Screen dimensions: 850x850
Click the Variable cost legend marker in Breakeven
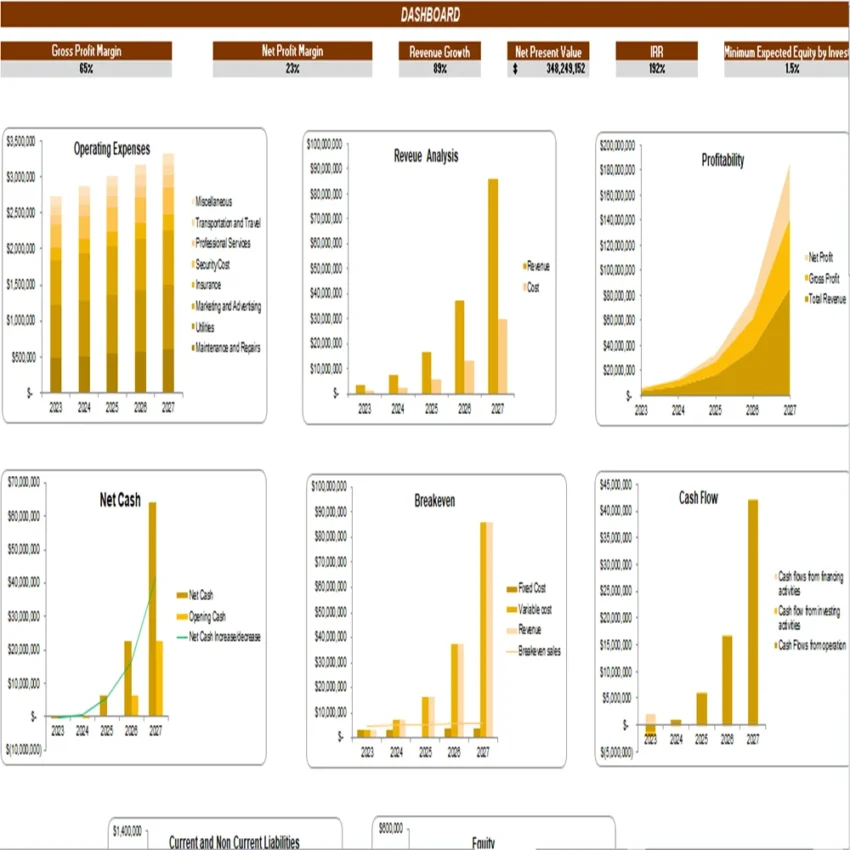(x=511, y=609)
